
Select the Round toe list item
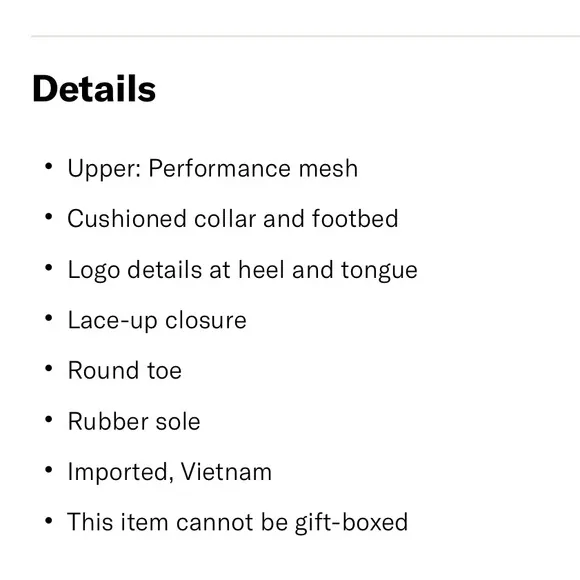125,370
